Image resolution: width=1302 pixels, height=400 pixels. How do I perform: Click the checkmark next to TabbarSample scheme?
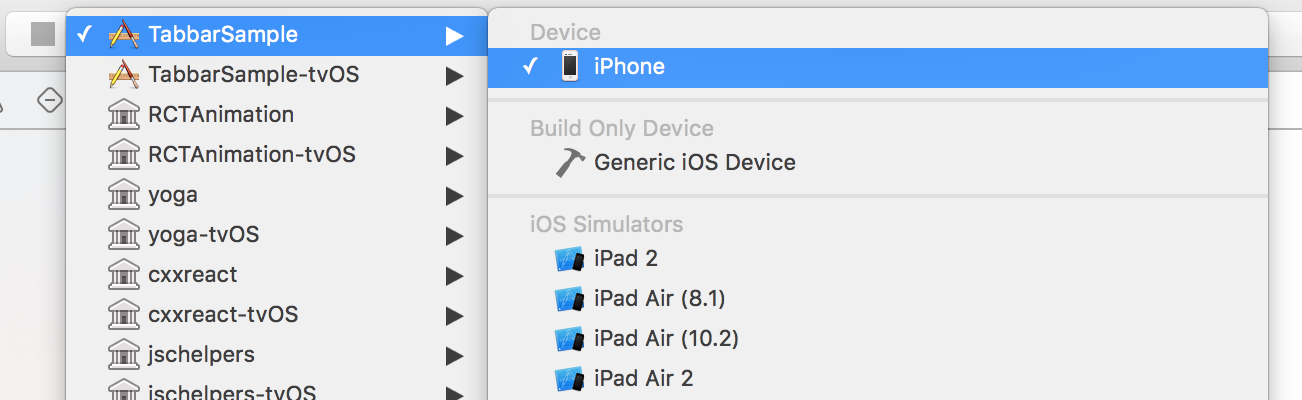pos(85,34)
